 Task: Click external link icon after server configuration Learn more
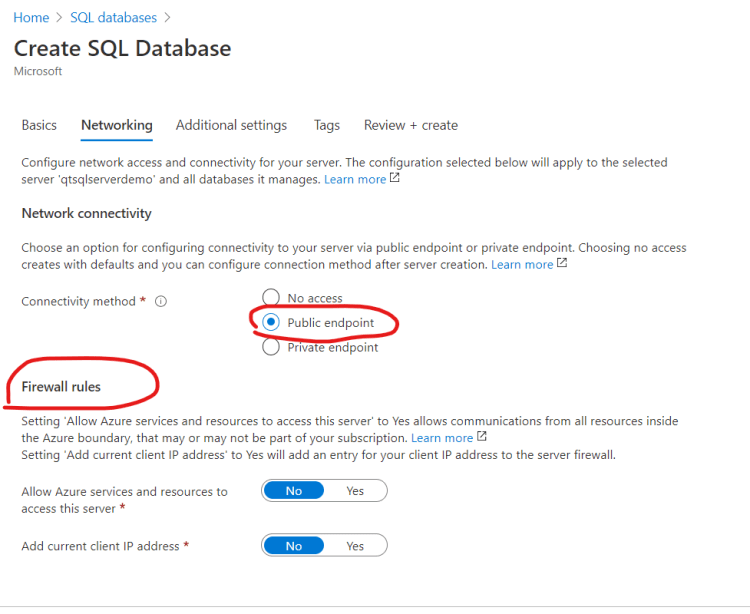point(395,179)
